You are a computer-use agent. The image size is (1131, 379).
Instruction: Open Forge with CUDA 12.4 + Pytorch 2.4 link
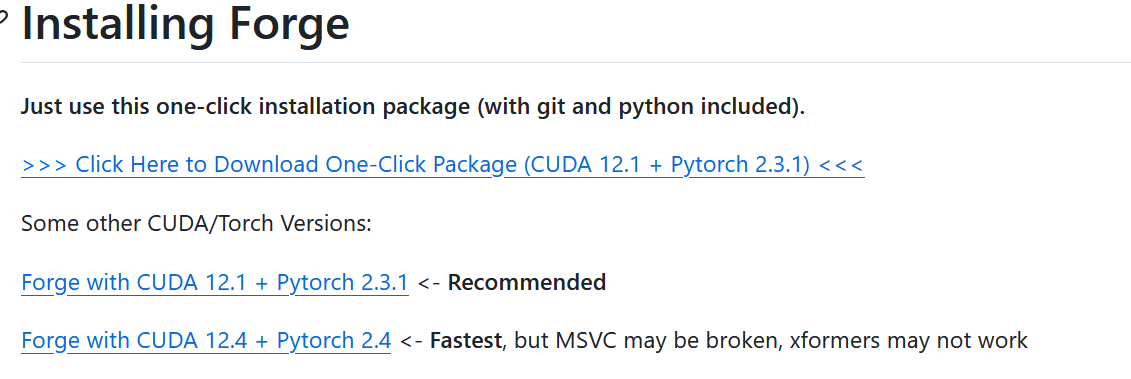click(206, 340)
